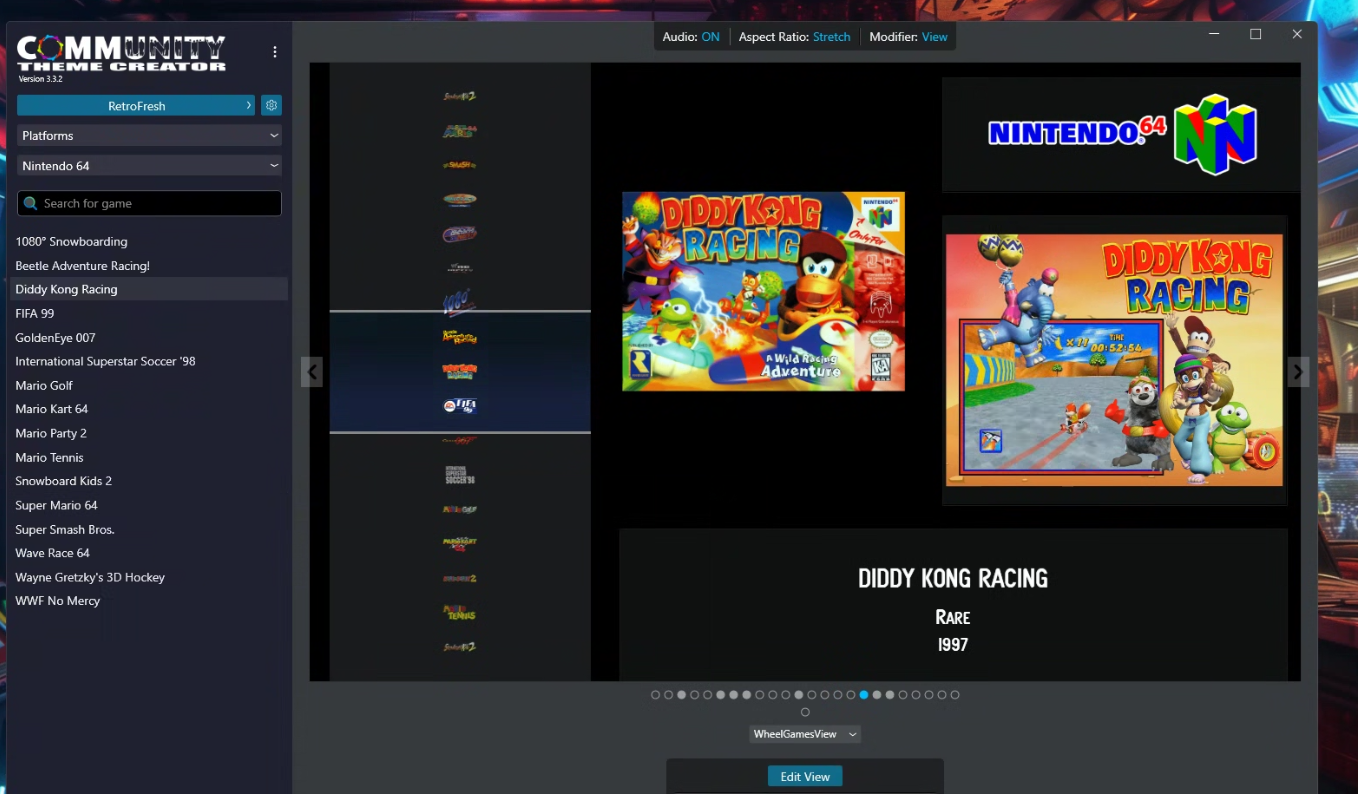
Task: Select the lone dot below the dot row
Action: (805, 712)
